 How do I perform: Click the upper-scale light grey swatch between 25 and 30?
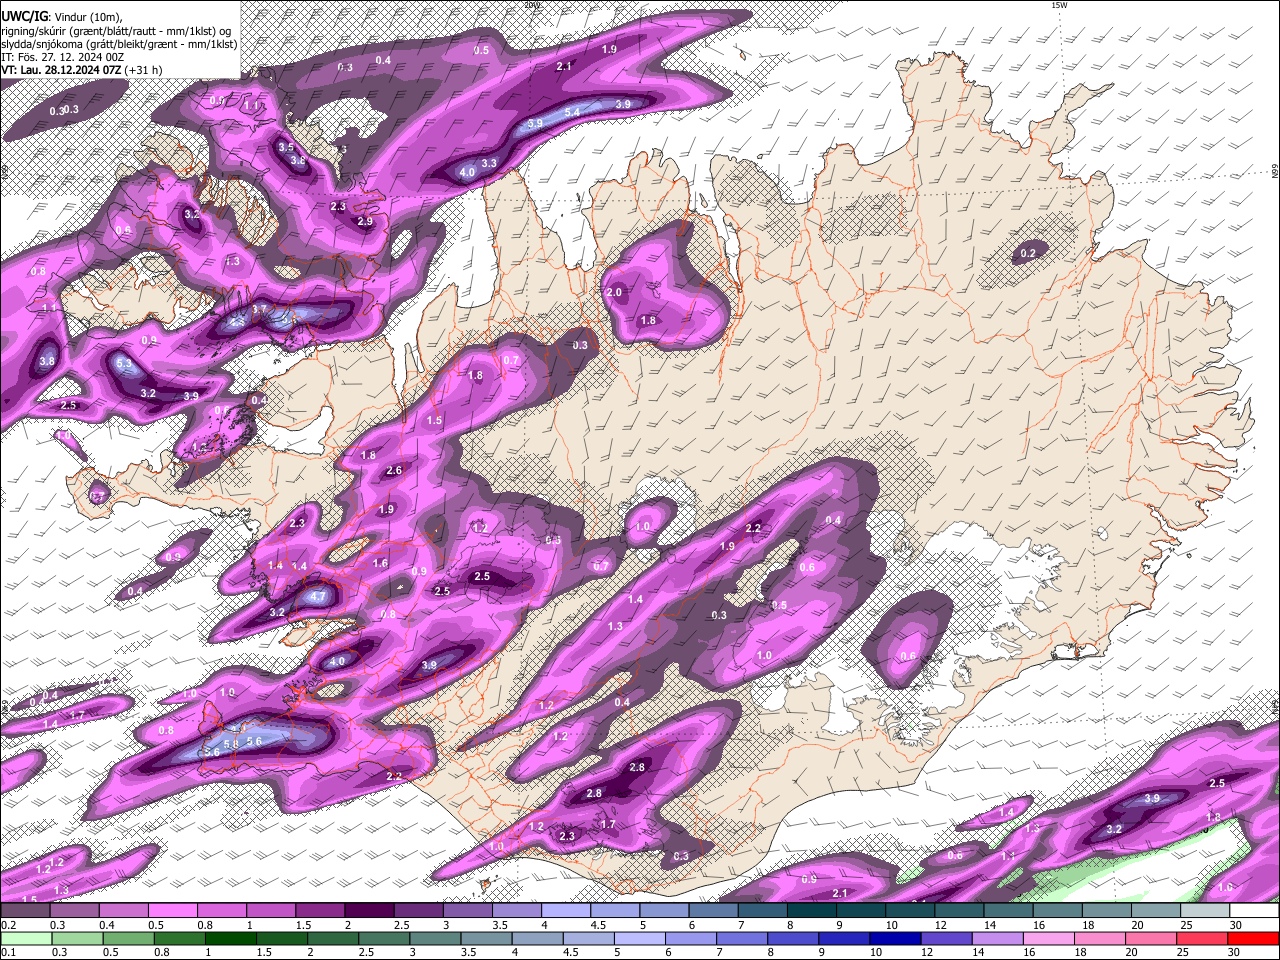(x=1205, y=911)
